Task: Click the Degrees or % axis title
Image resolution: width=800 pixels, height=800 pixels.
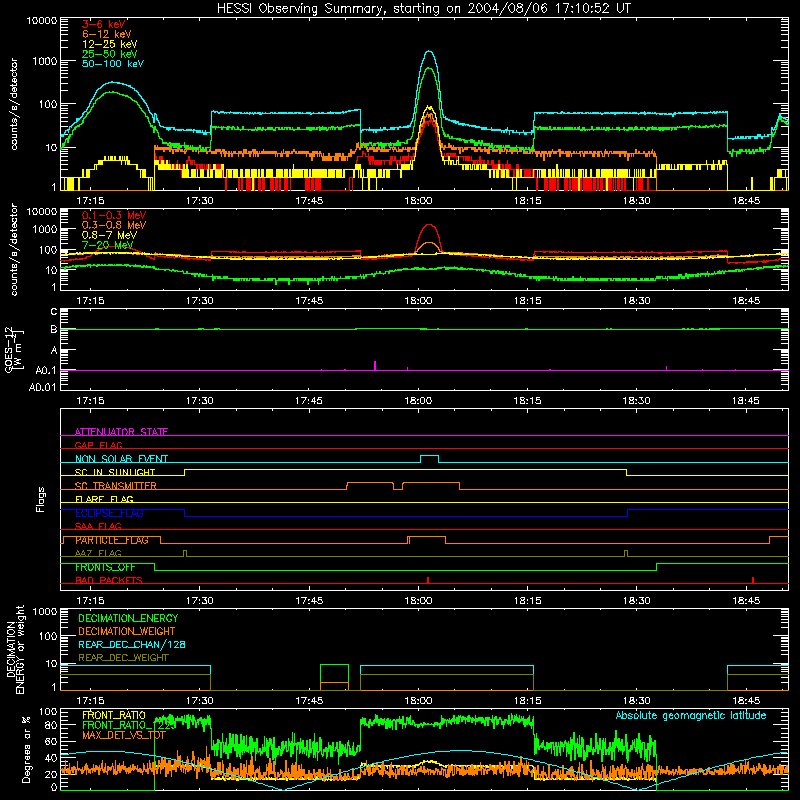Action: tap(26, 750)
